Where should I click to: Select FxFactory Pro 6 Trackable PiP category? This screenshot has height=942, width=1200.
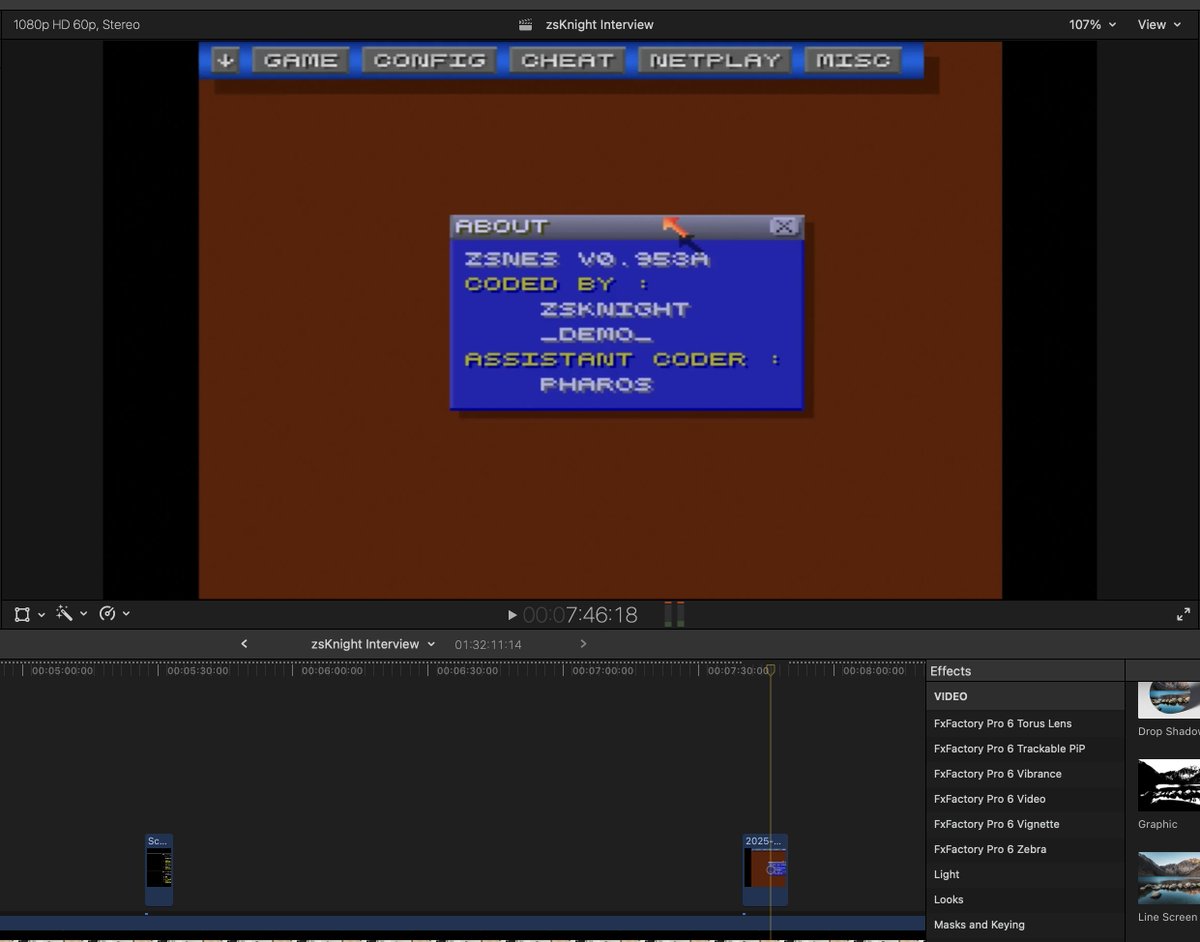click(1025, 748)
